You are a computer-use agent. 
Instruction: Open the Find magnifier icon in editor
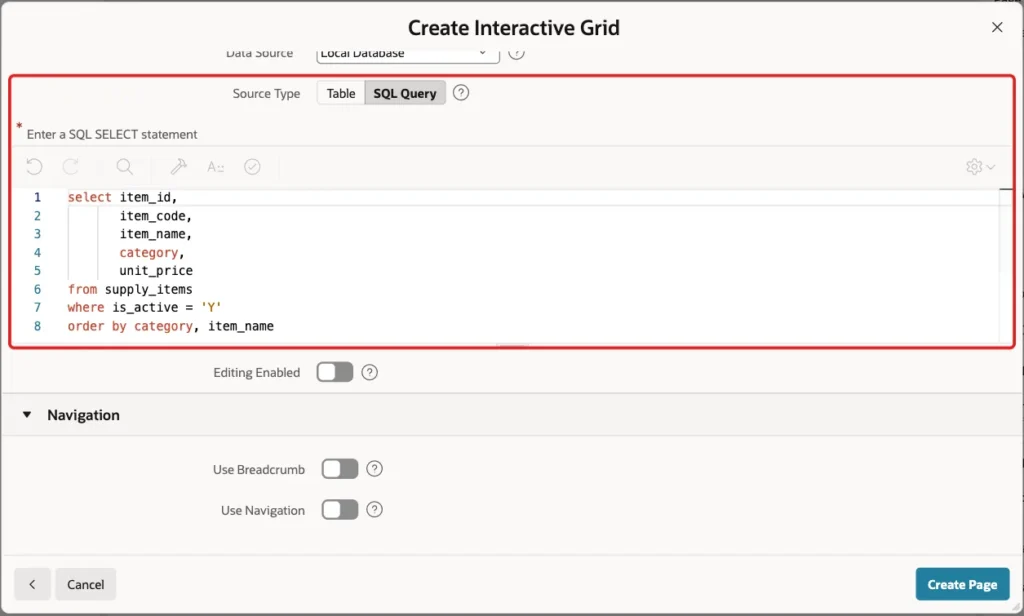124,167
